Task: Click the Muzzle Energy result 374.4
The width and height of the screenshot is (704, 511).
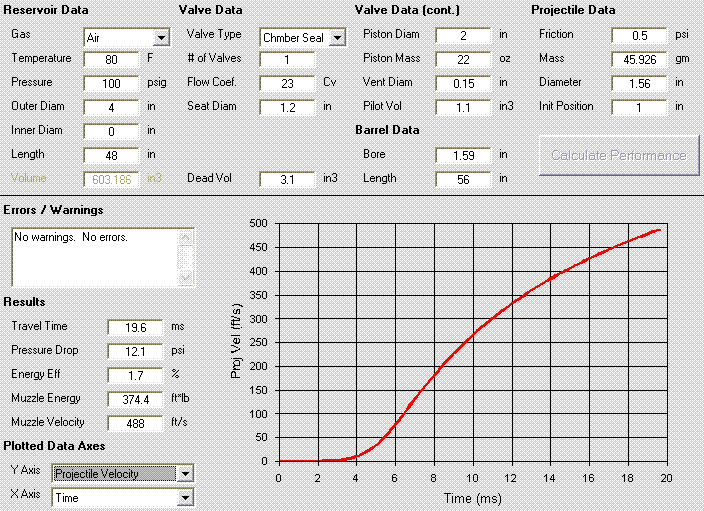Action: click(x=135, y=399)
